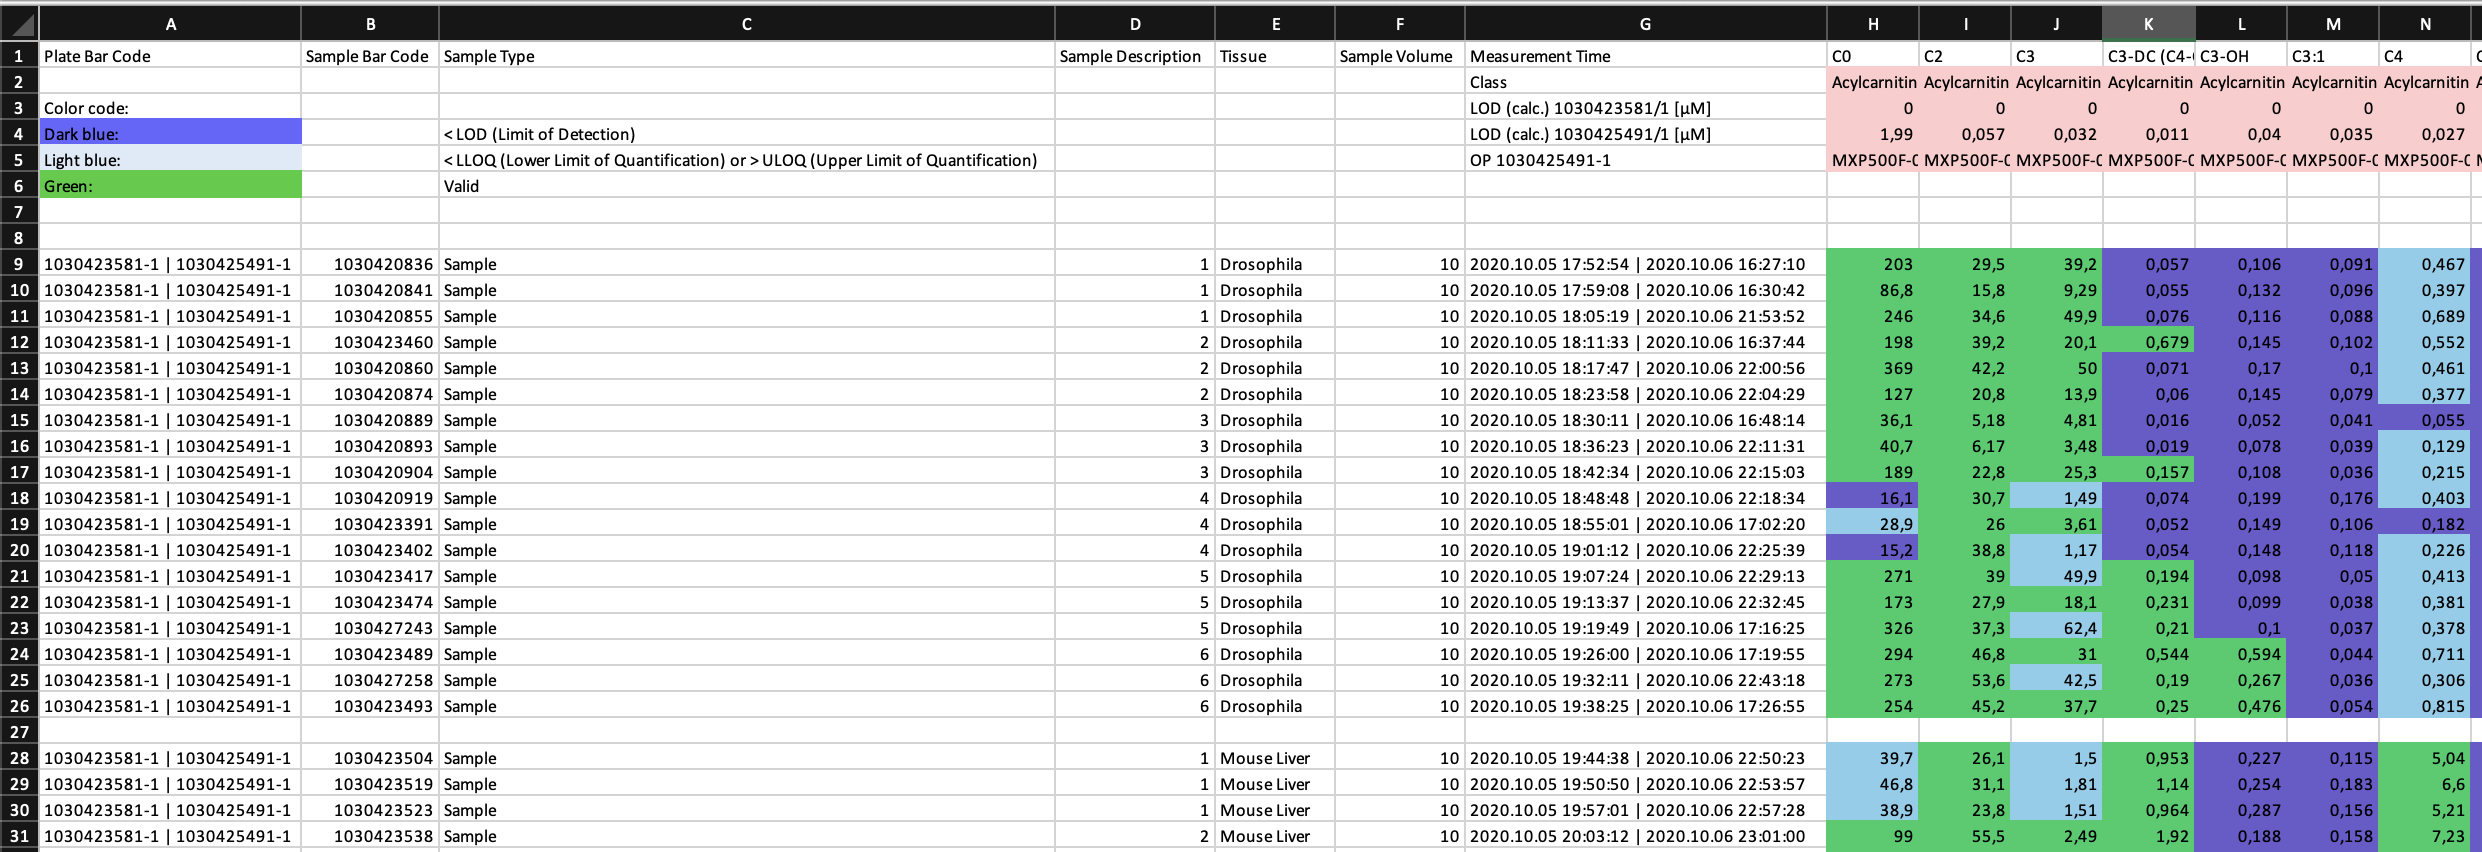This screenshot has height=852, width=2482.
Task: Click the Light blue color code cell
Action: coord(170,160)
